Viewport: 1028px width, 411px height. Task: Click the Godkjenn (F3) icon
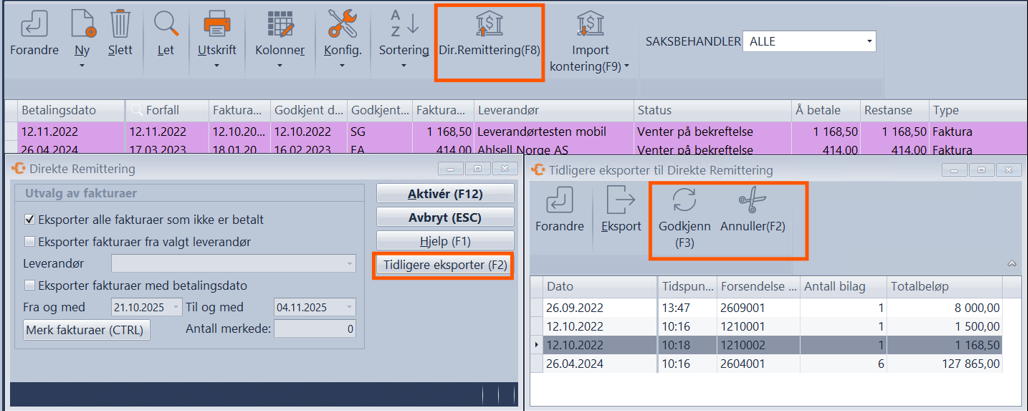tap(684, 200)
